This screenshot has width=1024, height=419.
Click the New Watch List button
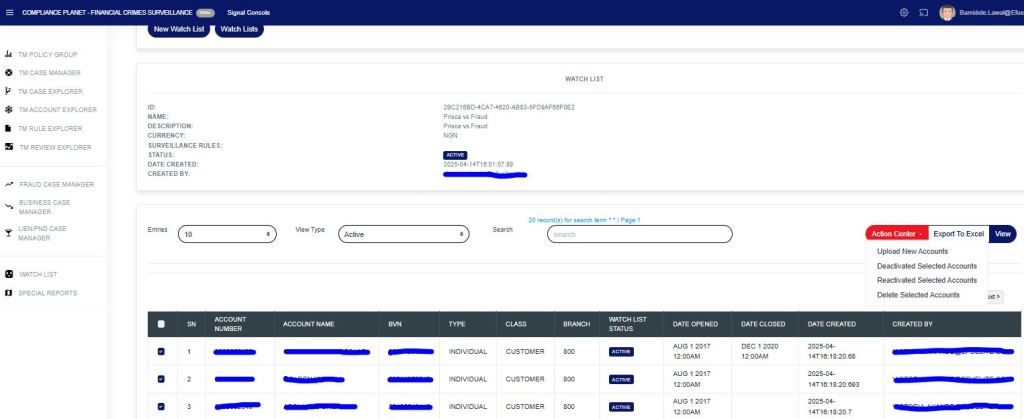pos(177,29)
